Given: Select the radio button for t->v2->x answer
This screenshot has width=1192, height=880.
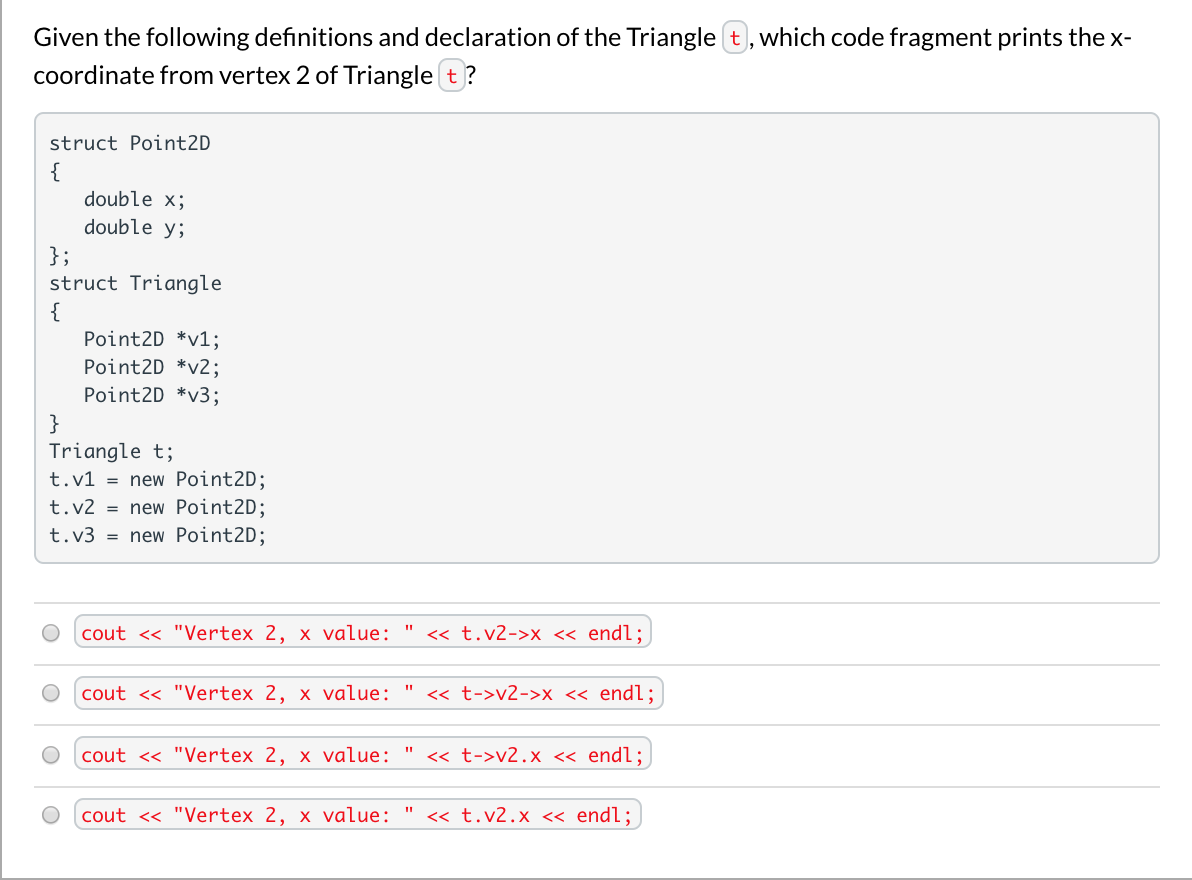Looking at the screenshot, I should pos(50,692).
